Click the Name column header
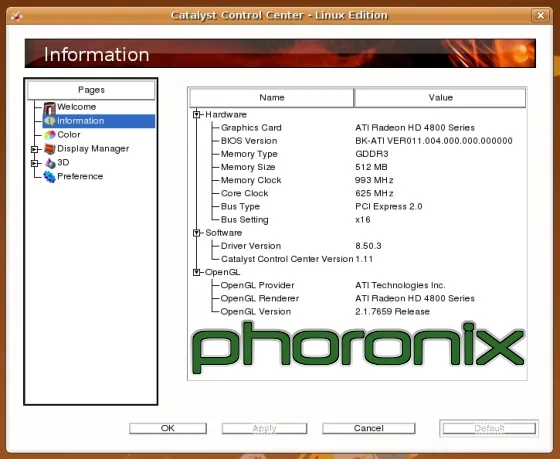The image size is (560, 459). [272, 98]
